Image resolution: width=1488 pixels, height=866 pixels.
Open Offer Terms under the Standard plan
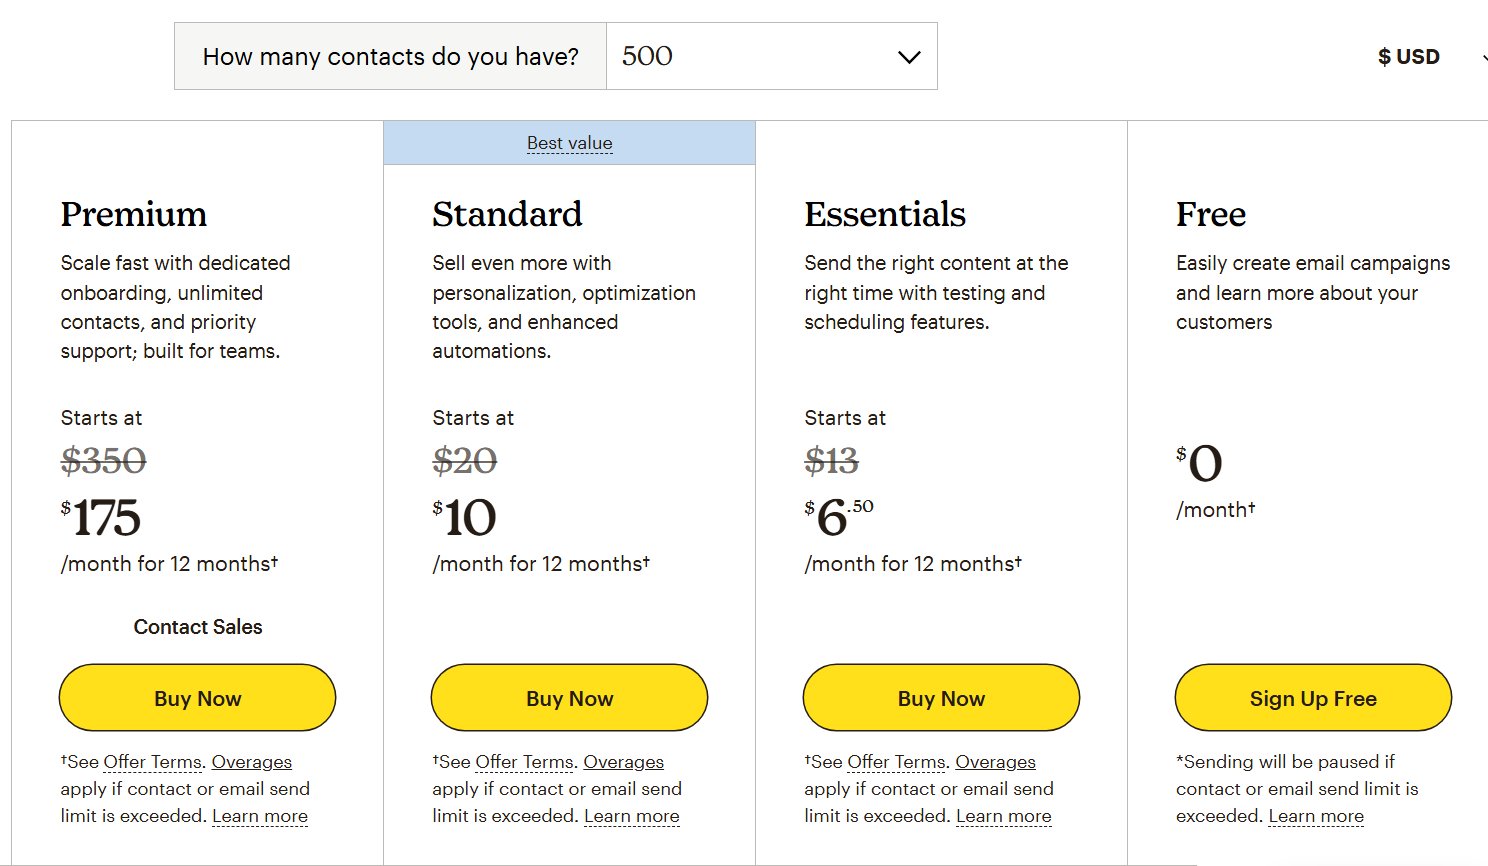point(525,762)
